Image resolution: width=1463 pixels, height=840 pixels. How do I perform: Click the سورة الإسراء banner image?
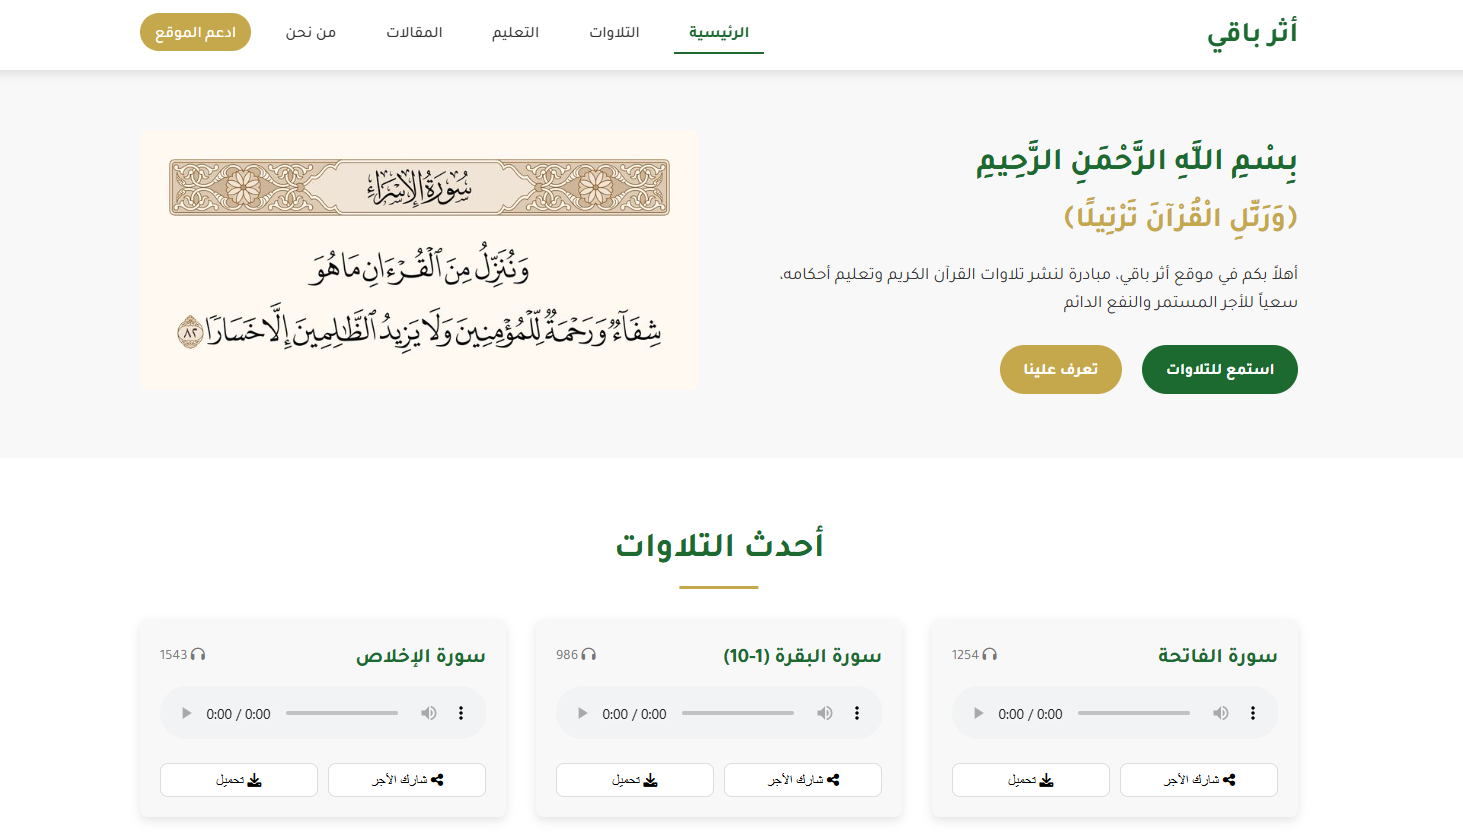(x=420, y=259)
